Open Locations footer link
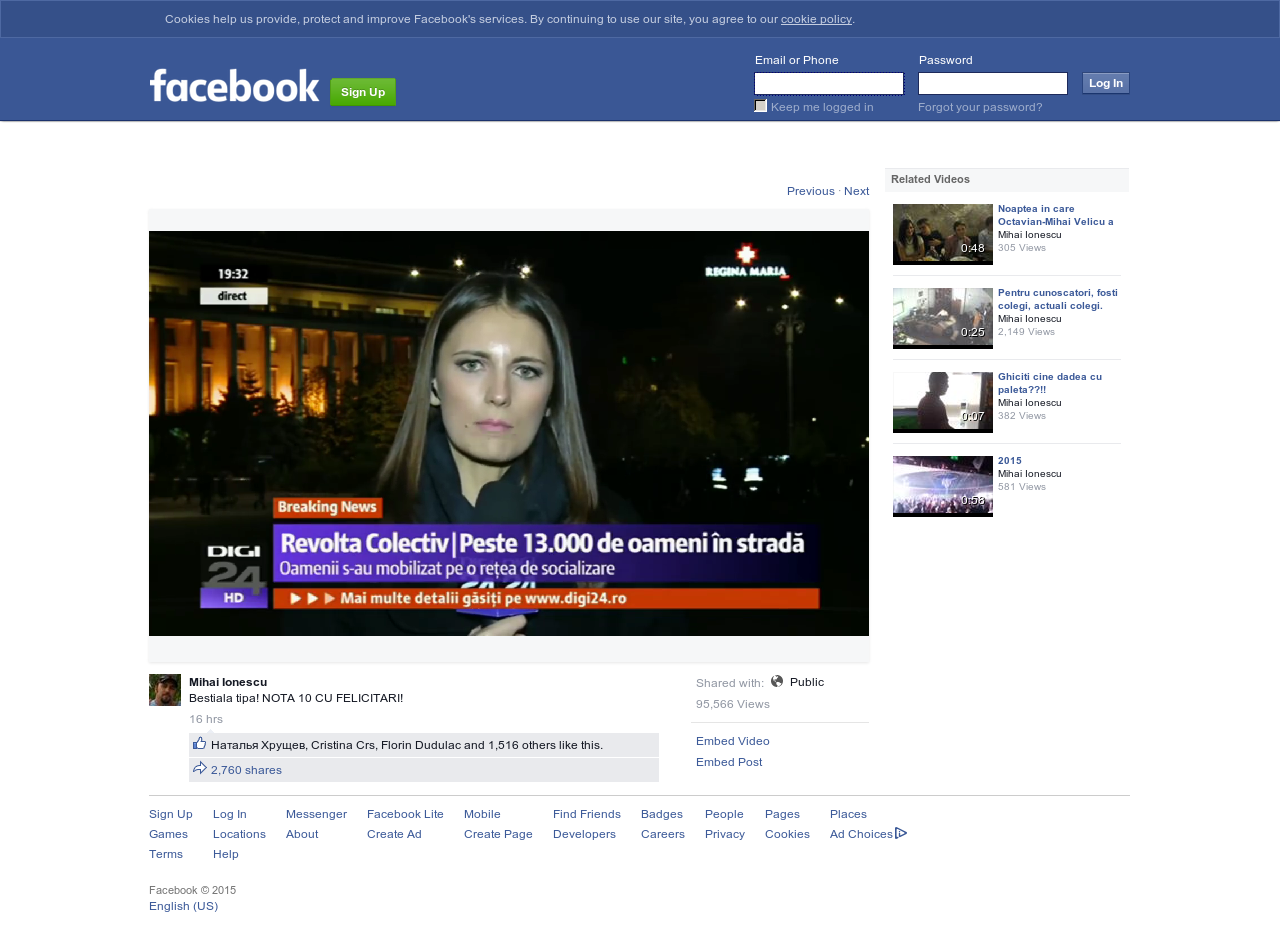The image size is (1280, 934). pos(239,834)
